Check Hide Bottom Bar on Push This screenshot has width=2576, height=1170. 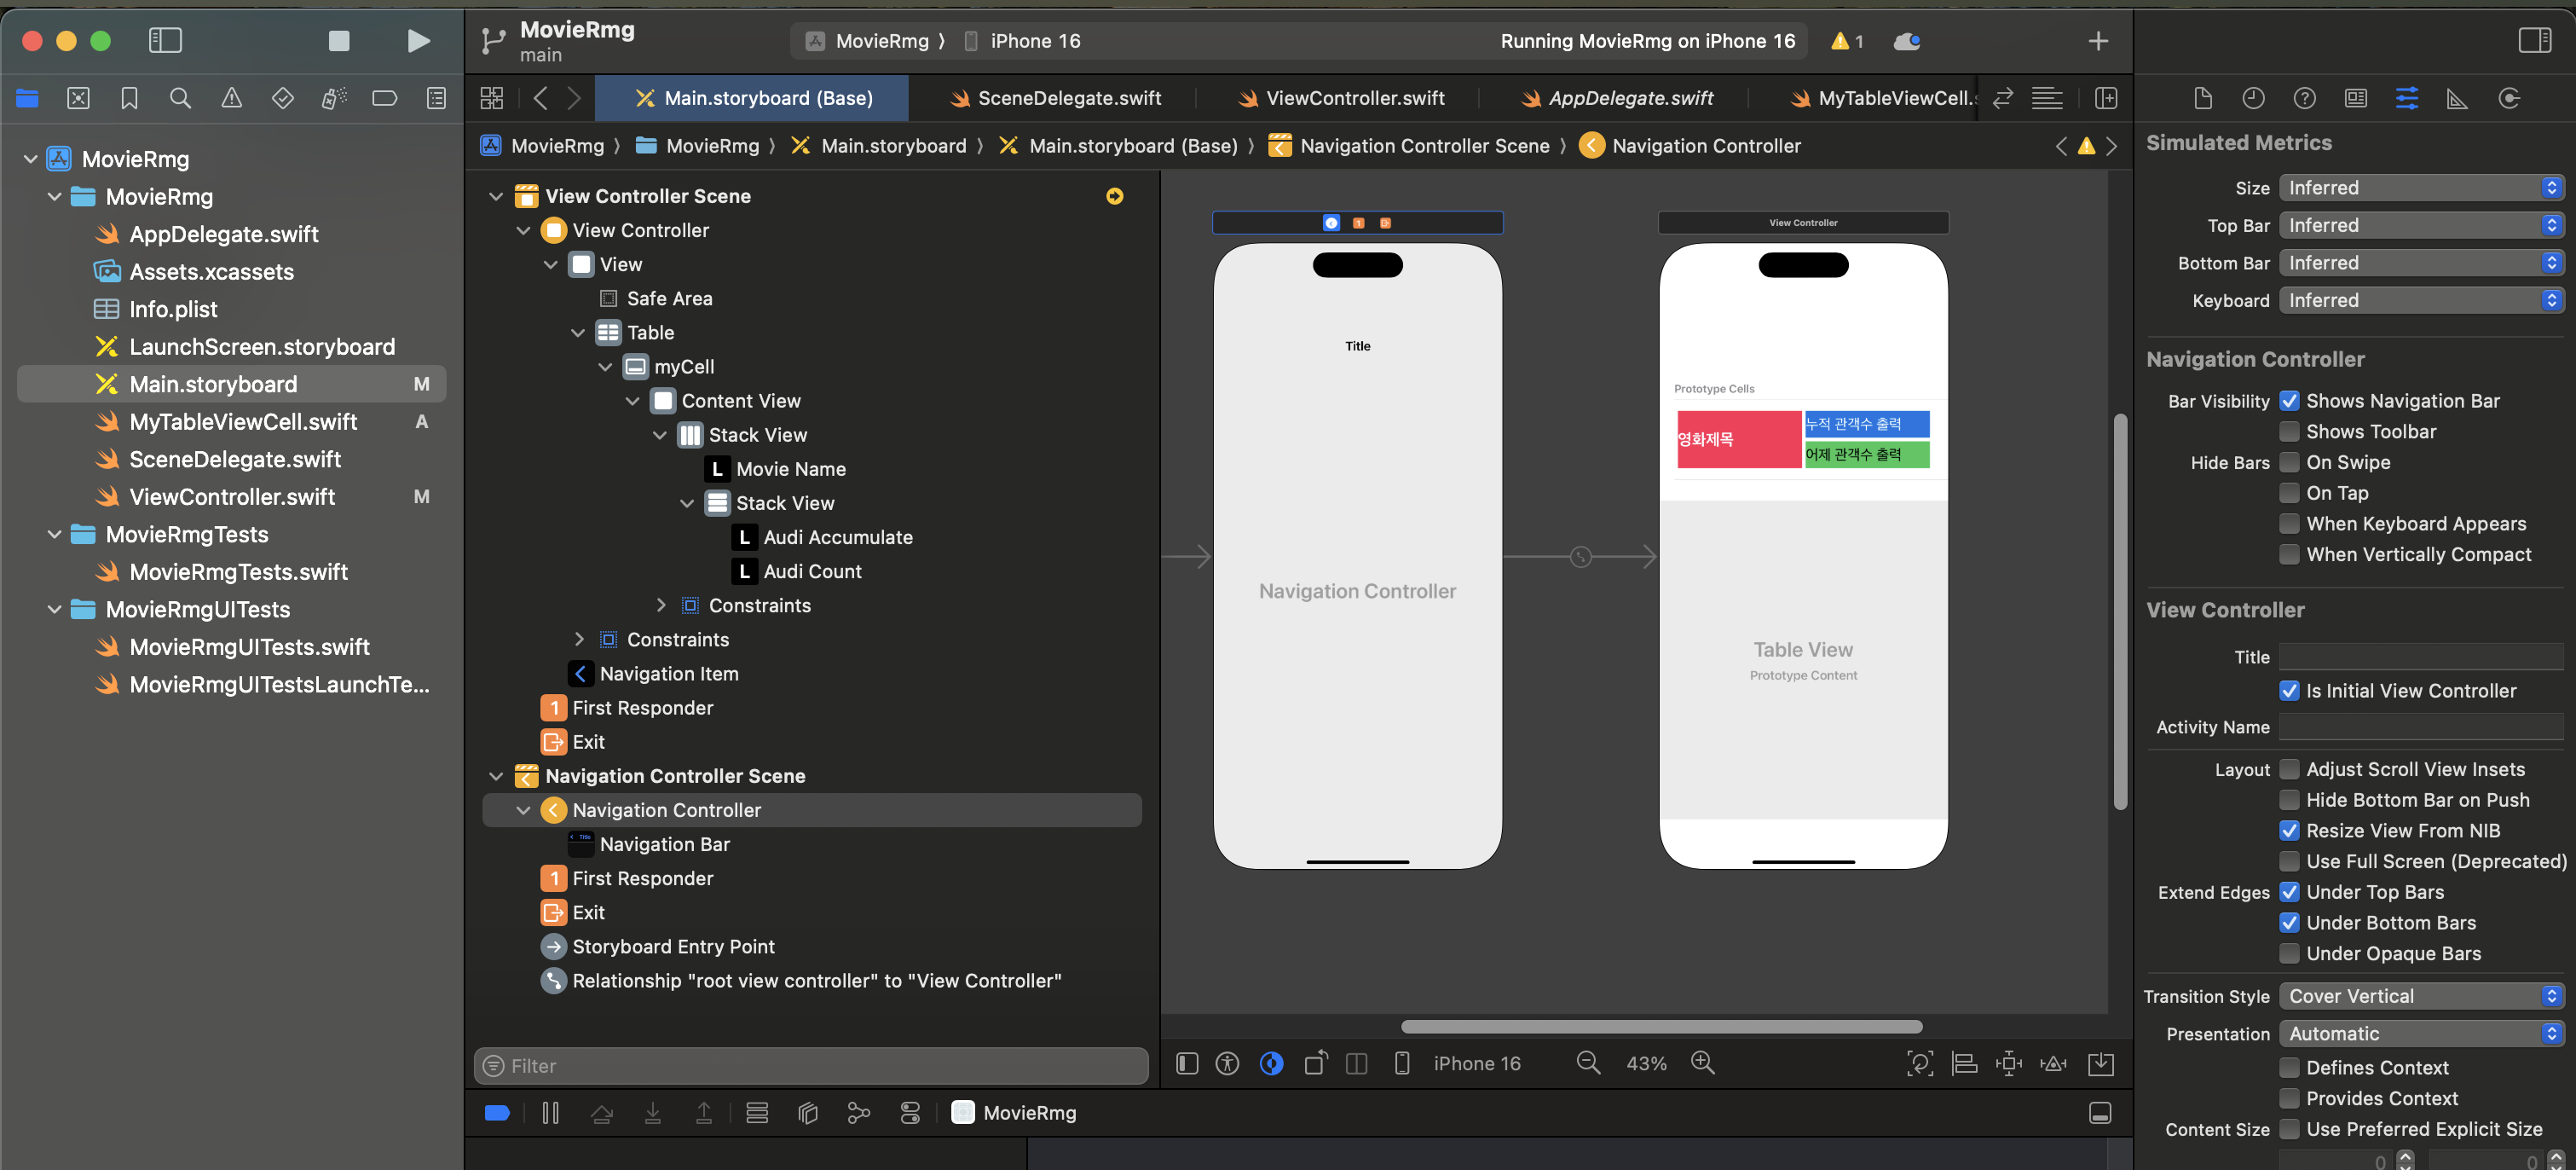click(x=2289, y=800)
